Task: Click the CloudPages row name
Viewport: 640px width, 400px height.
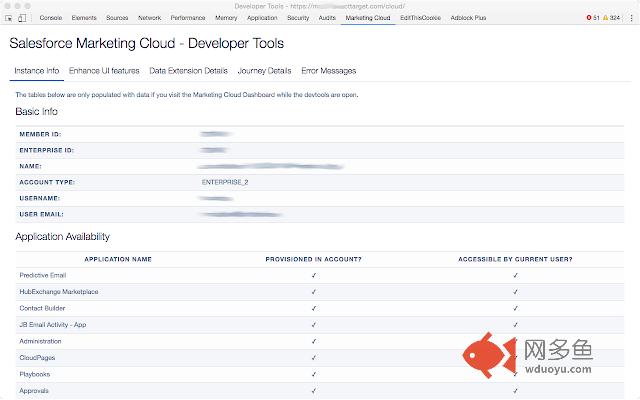Action: point(37,358)
